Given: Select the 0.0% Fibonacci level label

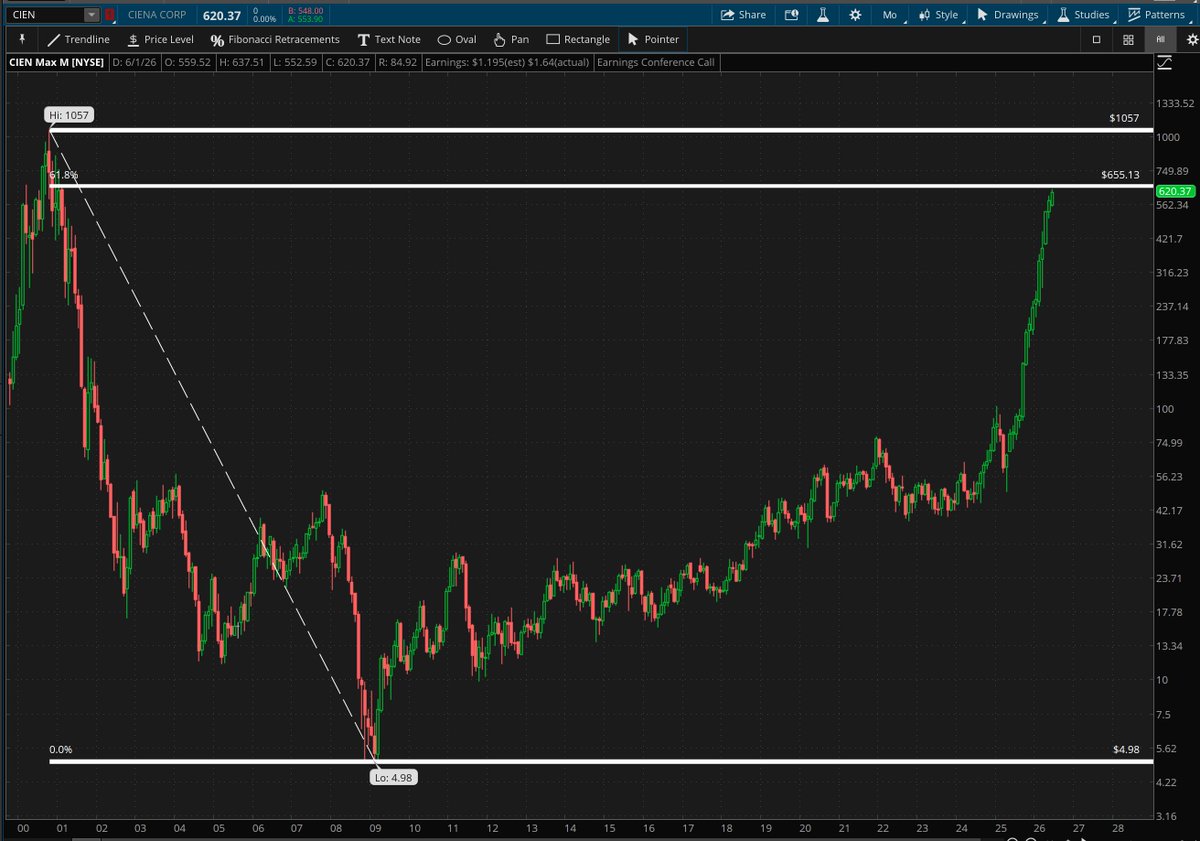Looking at the screenshot, I should (61, 749).
